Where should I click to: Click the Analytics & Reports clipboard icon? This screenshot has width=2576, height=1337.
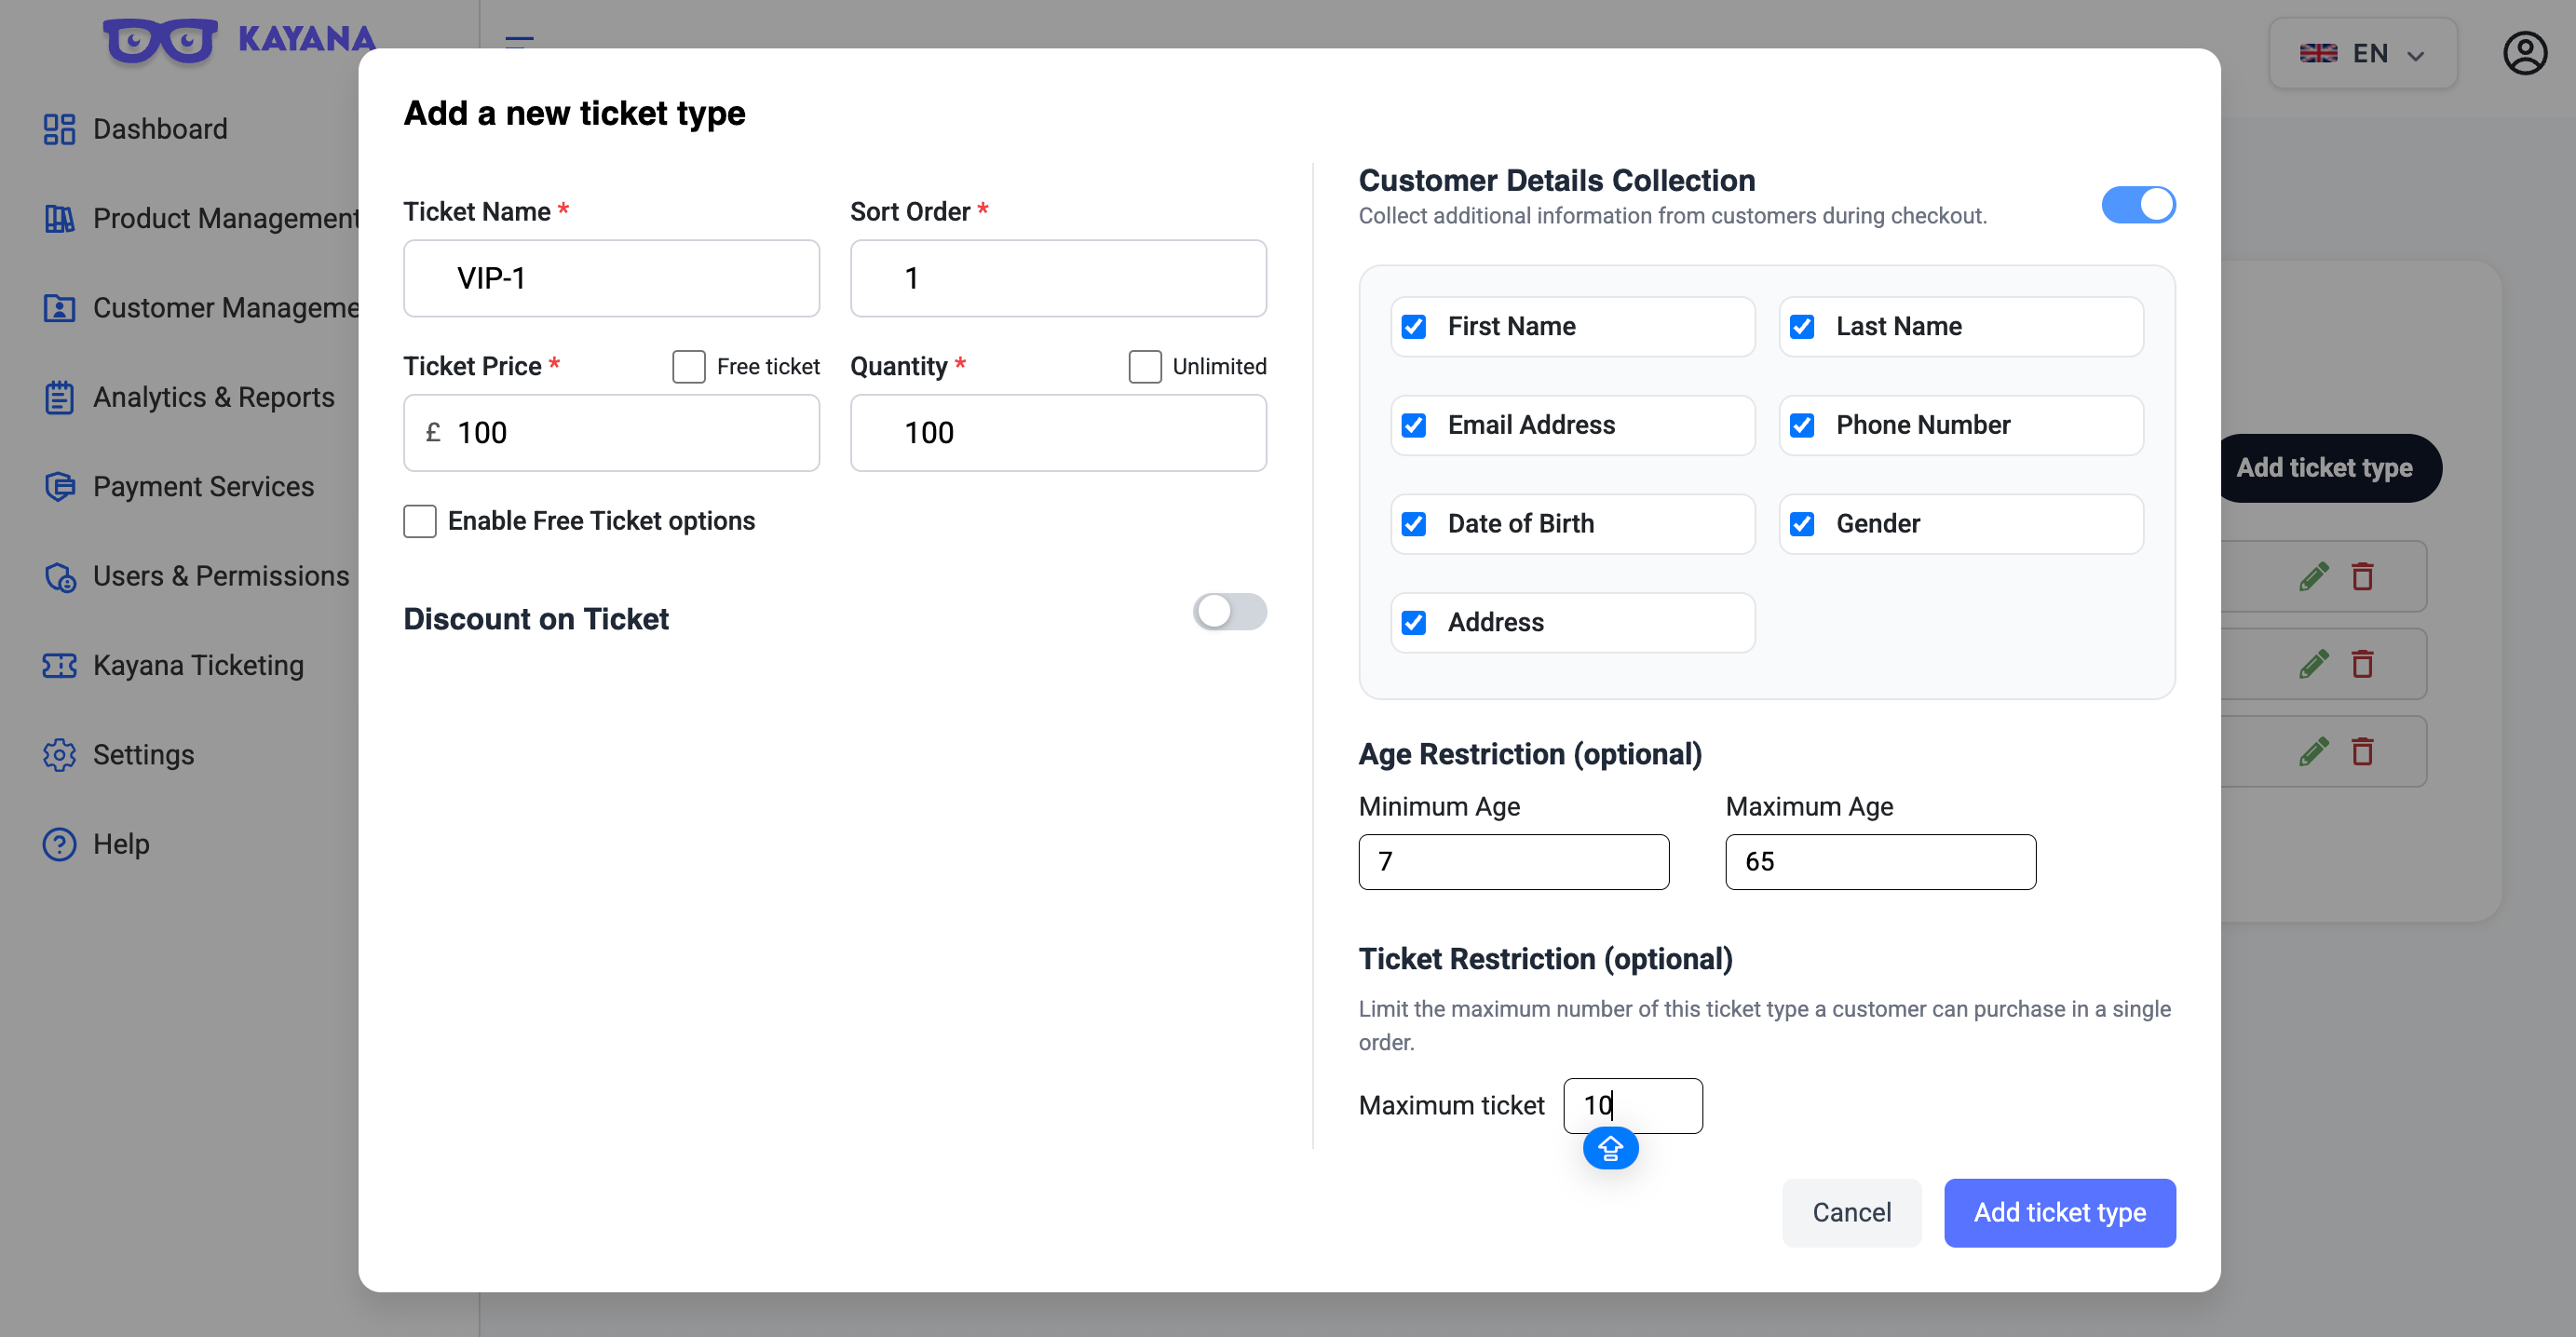(59, 397)
